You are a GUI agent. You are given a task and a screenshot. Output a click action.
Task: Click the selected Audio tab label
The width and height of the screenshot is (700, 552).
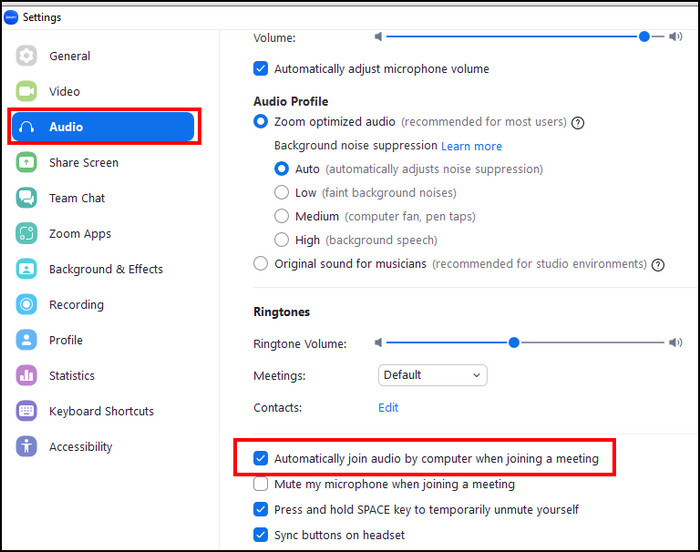(x=66, y=127)
